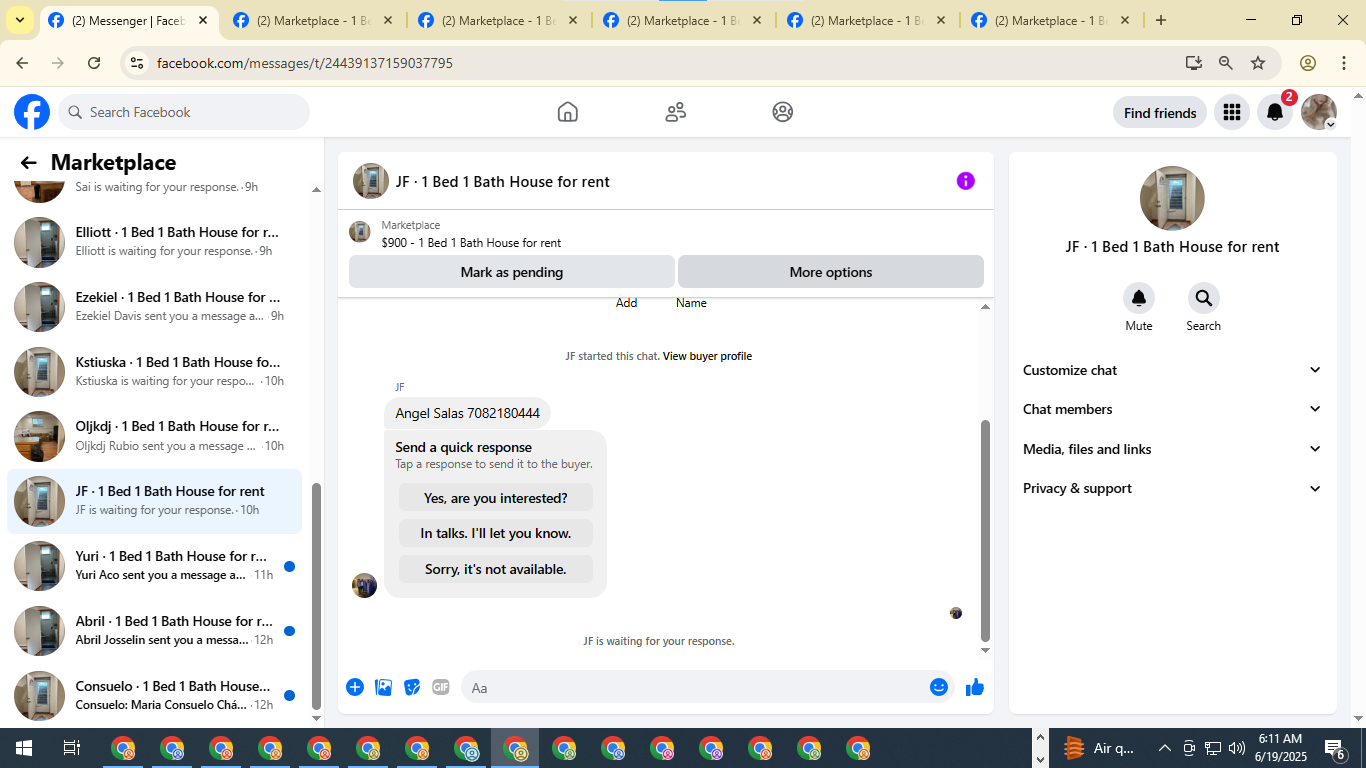This screenshot has height=768, width=1366.
Task: Click the message text box
Action: point(695,687)
